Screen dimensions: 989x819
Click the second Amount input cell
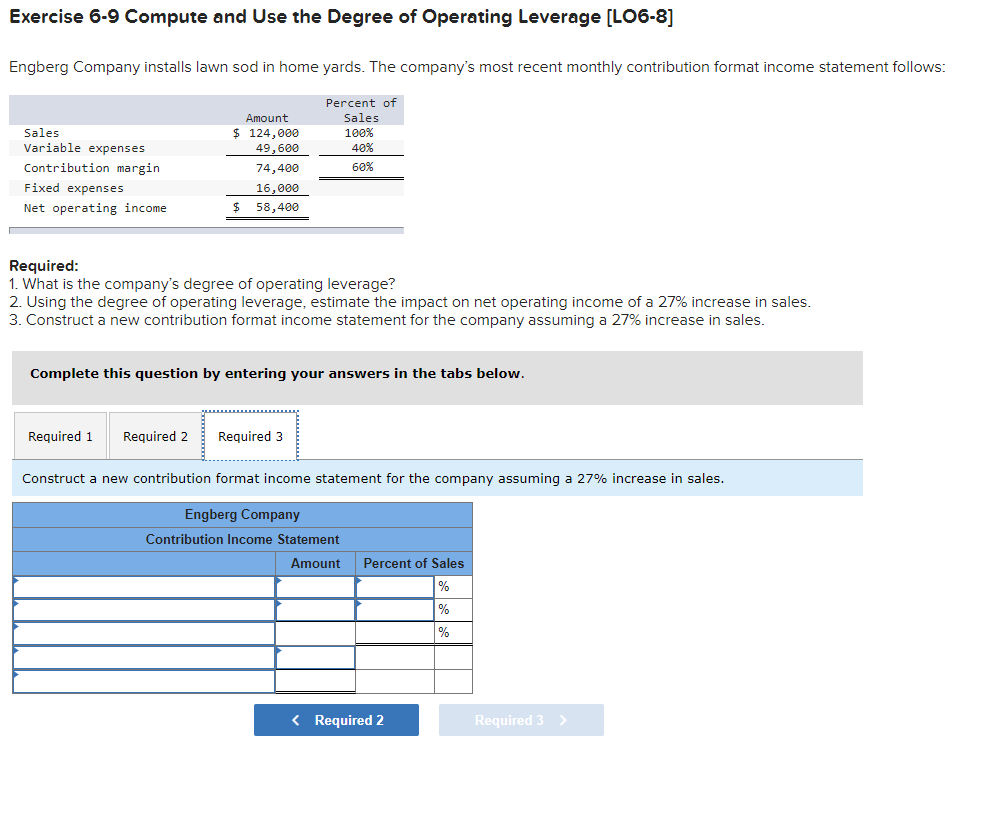tap(315, 609)
